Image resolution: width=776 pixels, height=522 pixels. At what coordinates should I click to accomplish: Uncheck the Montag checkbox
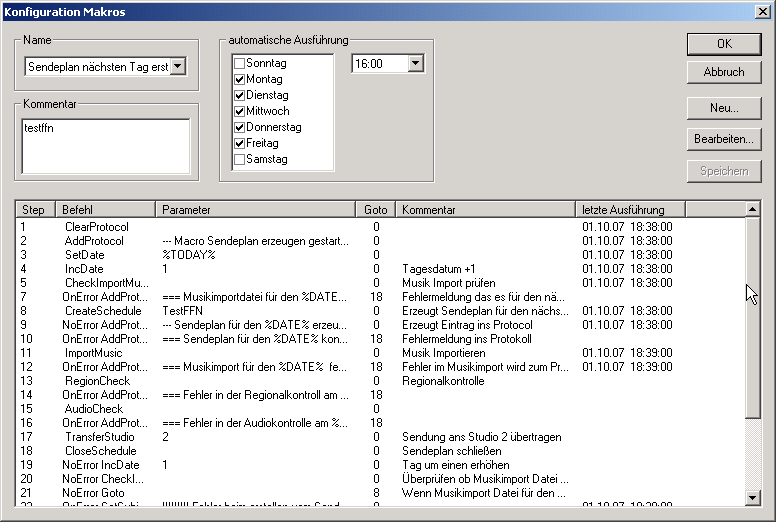point(240,79)
